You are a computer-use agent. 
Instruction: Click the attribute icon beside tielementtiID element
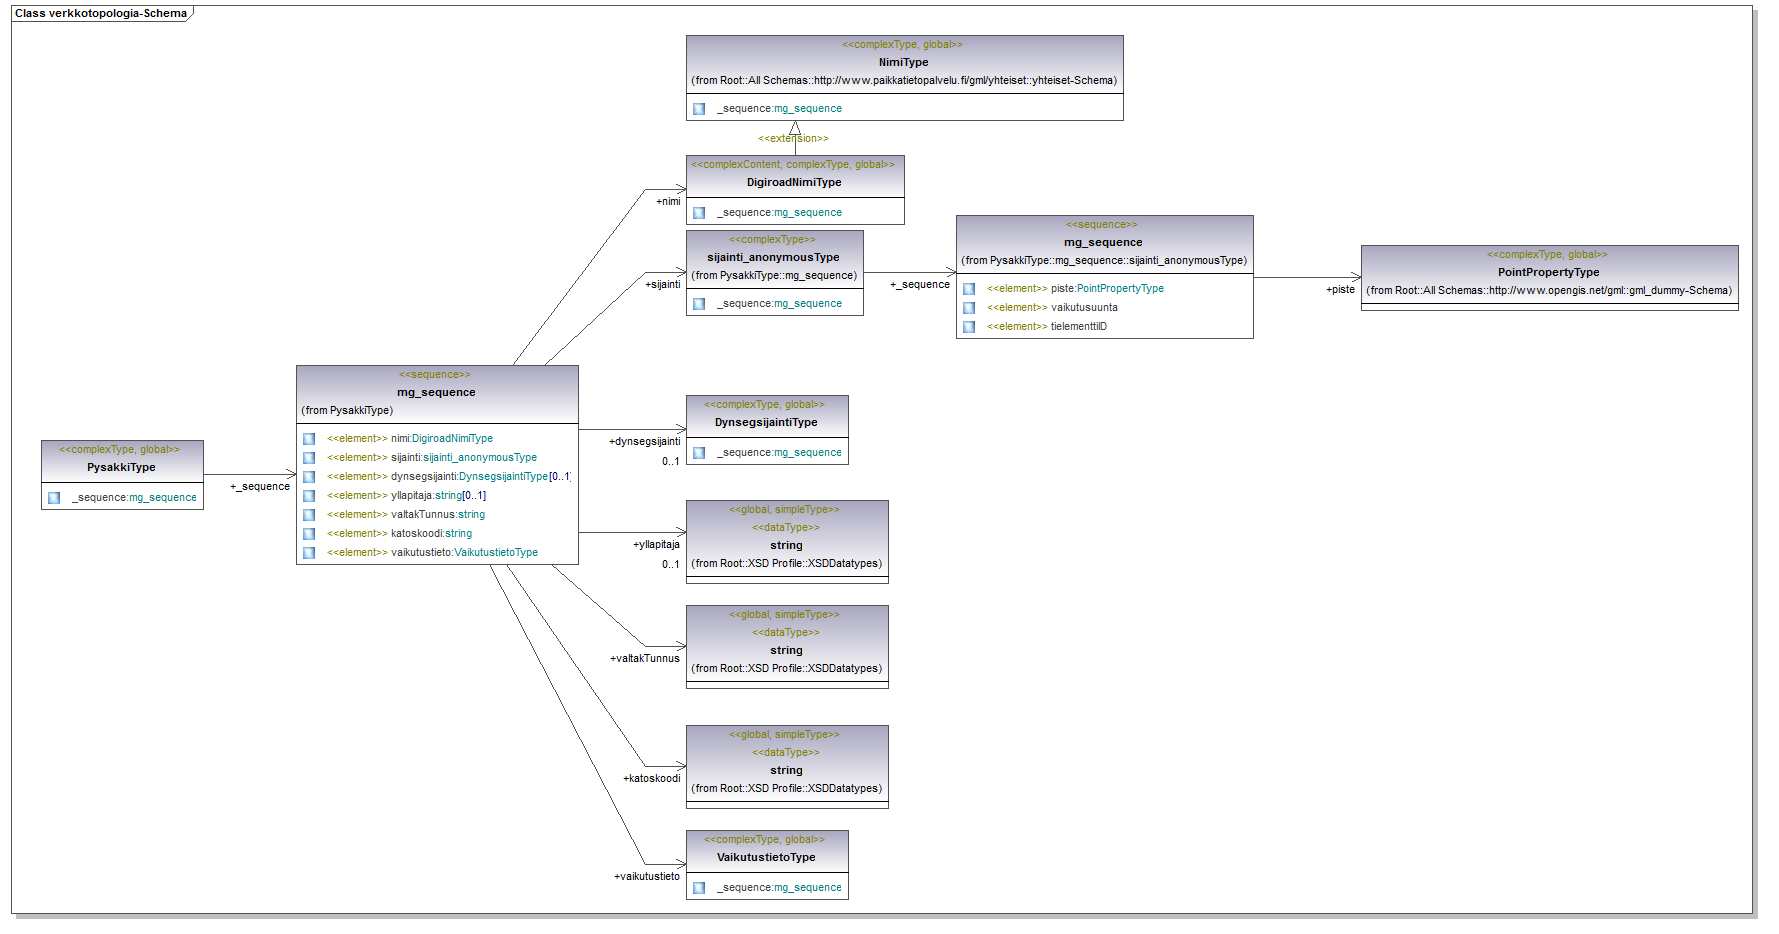coord(969,327)
